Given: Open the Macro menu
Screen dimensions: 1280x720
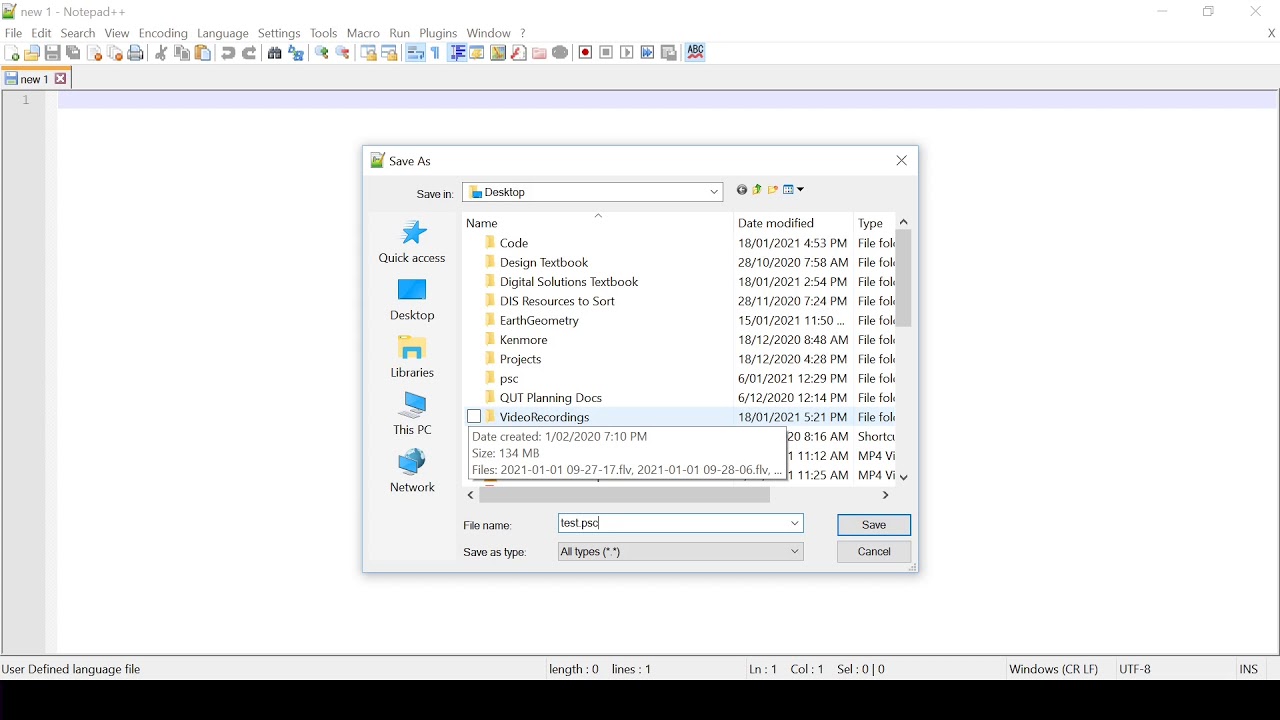Looking at the screenshot, I should pyautogui.click(x=363, y=33).
